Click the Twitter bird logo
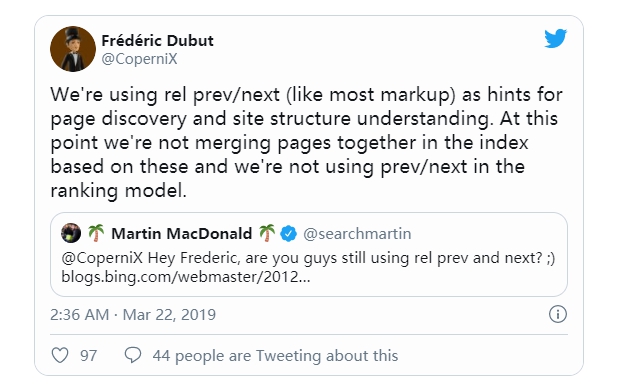625x392 pixels. pos(556,38)
